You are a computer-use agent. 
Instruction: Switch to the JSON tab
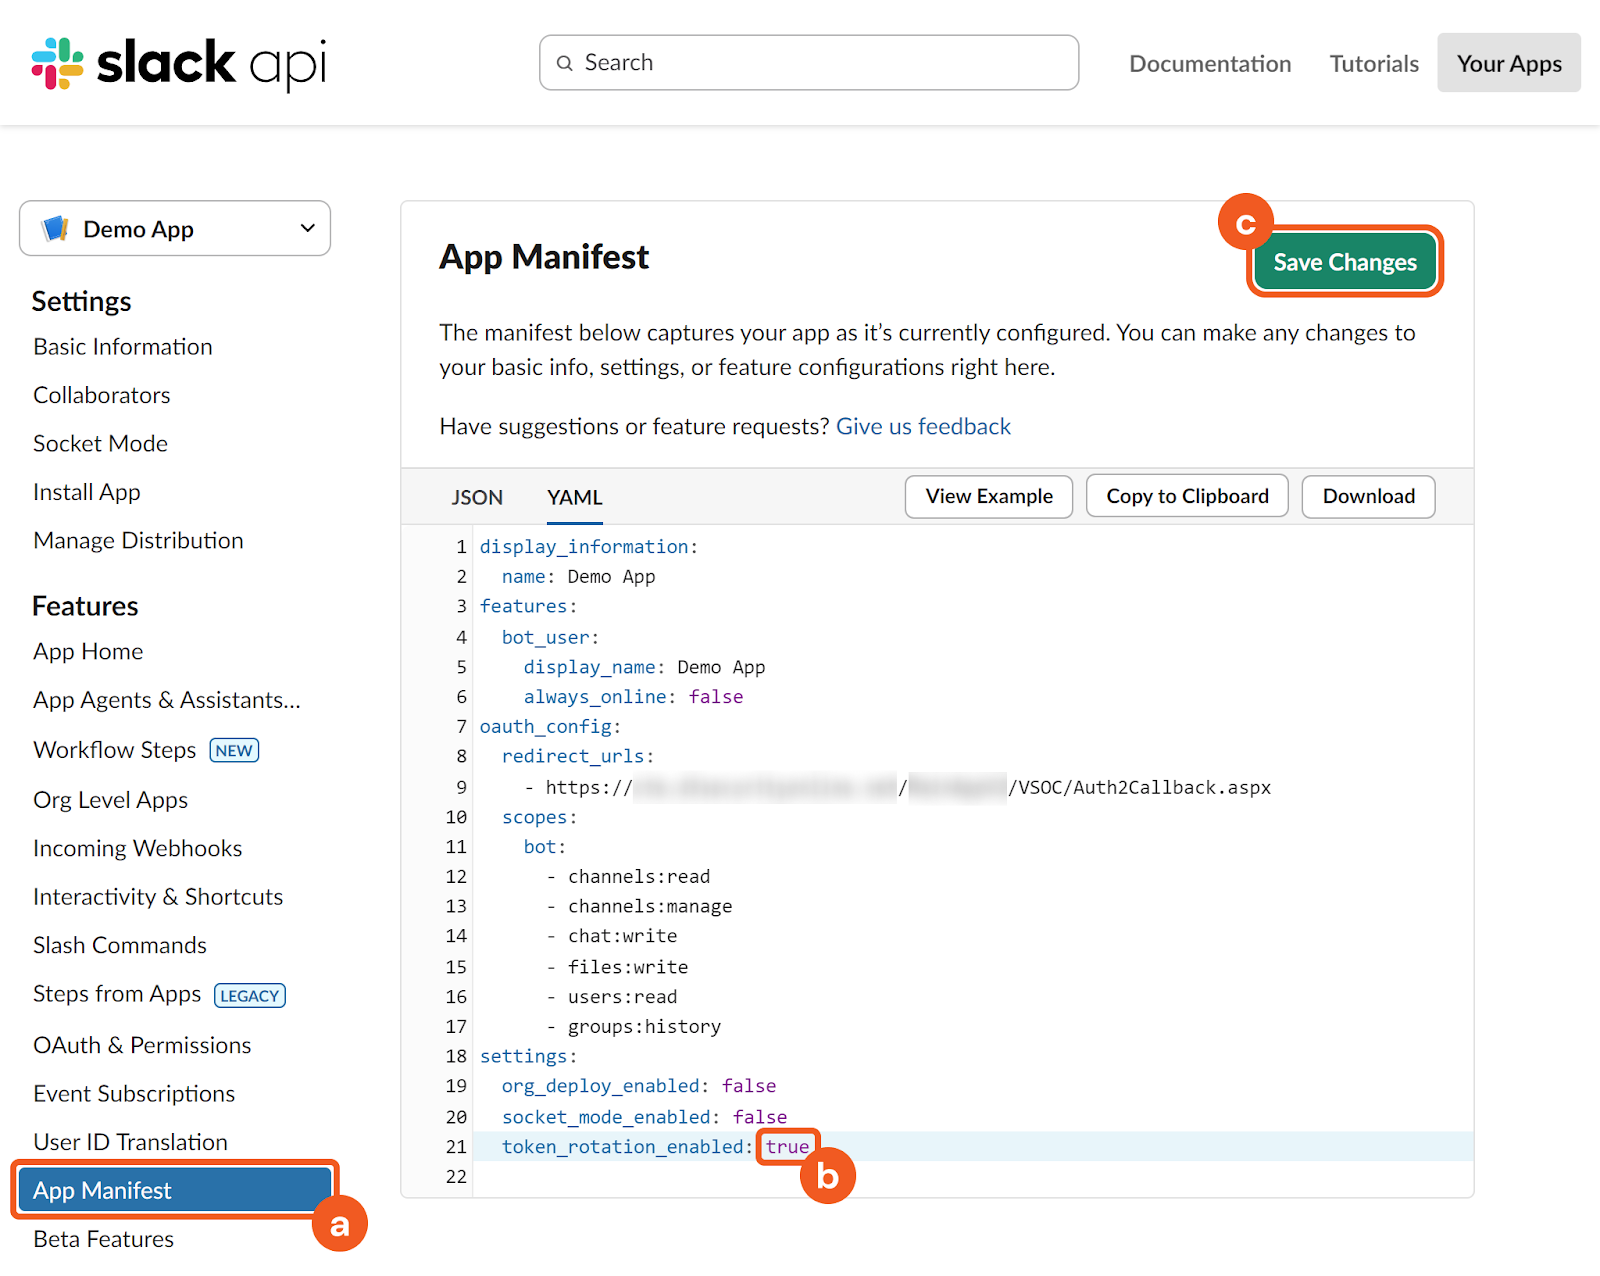coord(477,497)
